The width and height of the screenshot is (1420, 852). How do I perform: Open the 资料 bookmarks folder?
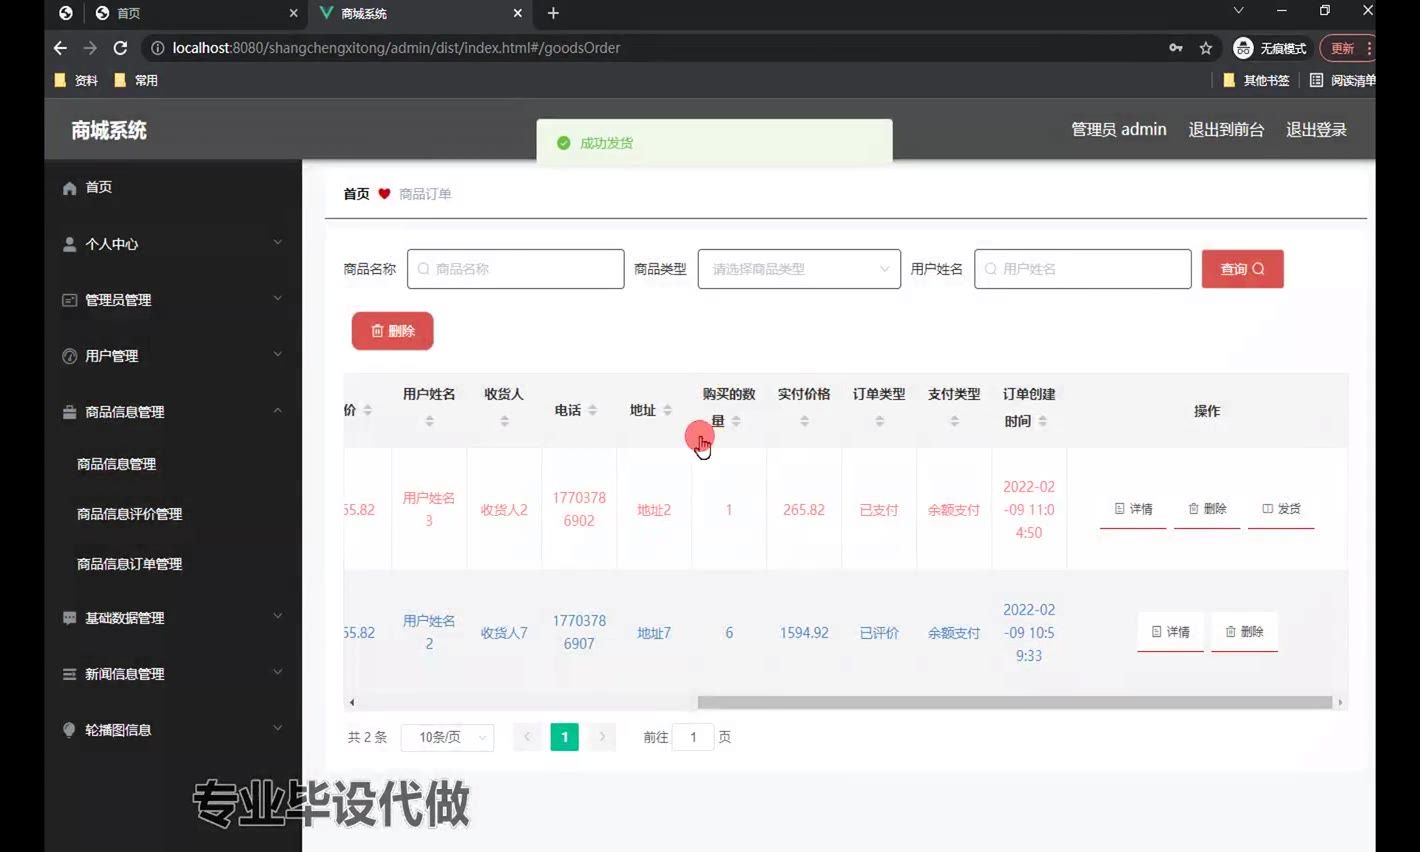tap(76, 80)
